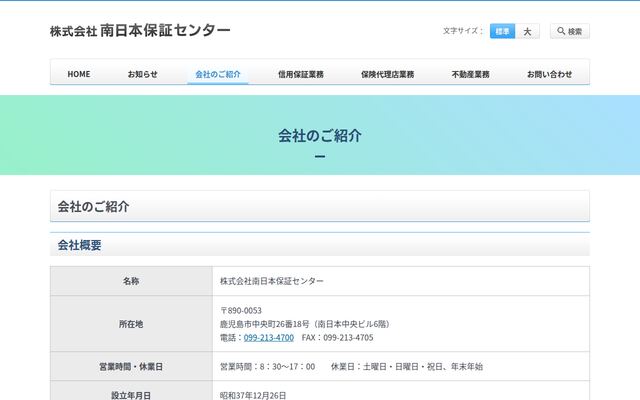Screen dimensions: 640x400
Task: Click the FAX：099-213-4705 text
Action: (337, 338)
